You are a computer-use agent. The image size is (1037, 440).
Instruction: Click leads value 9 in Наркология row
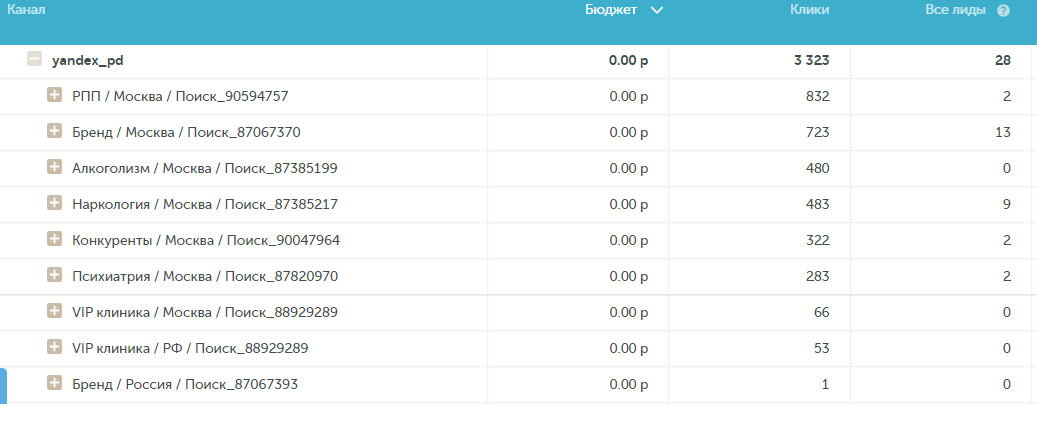[1007, 204]
